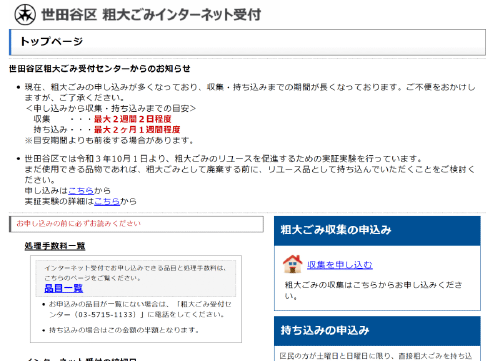Click the 持ち込みの申込み panel header
The image size is (500, 361).
(377, 331)
